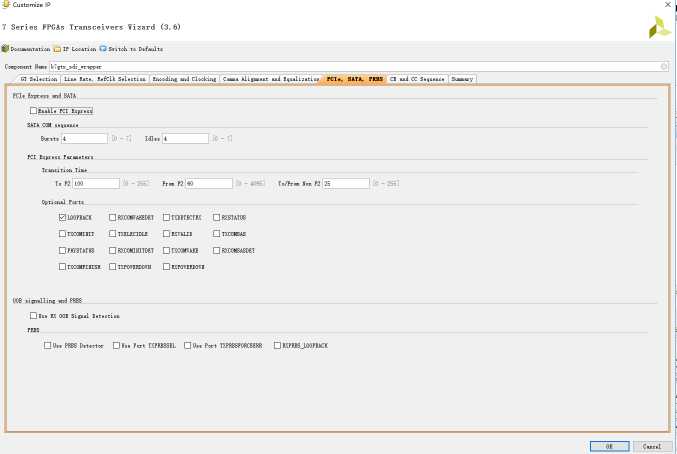Viewport: 677px width, 454px height.
Task: Tick the TXCOMWAKE port checkbox
Action: 166,250
